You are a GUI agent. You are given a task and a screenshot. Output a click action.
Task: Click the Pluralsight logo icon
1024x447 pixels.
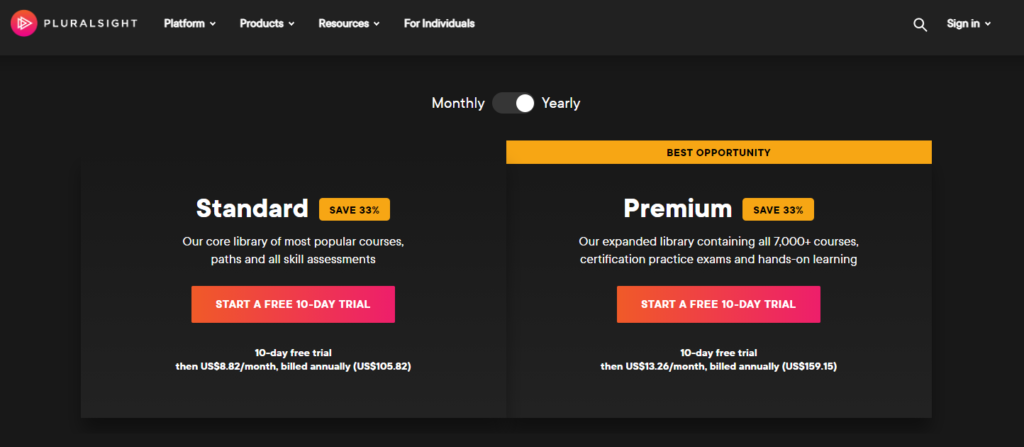click(x=23, y=23)
